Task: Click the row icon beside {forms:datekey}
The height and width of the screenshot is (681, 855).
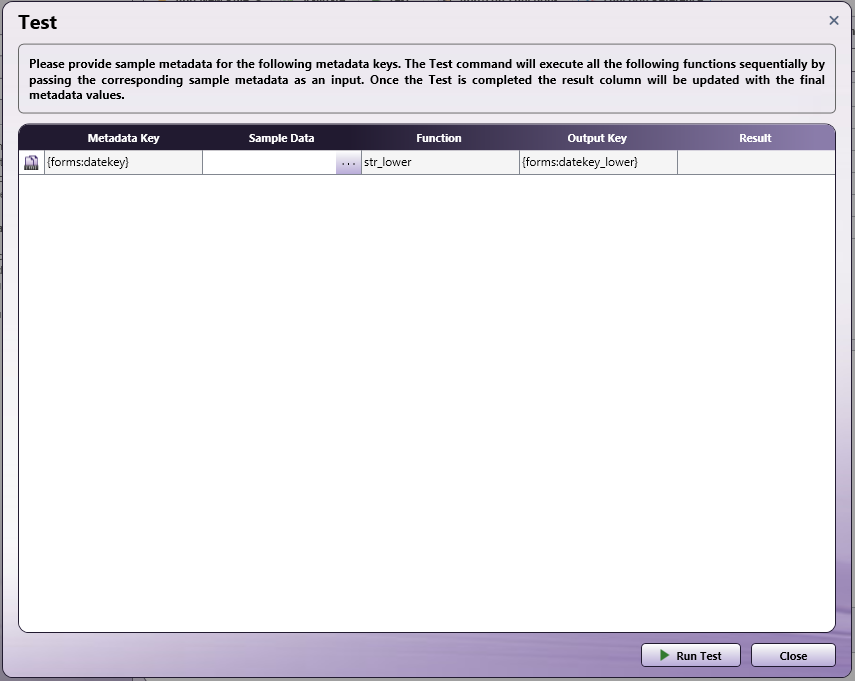Action: coord(32,162)
